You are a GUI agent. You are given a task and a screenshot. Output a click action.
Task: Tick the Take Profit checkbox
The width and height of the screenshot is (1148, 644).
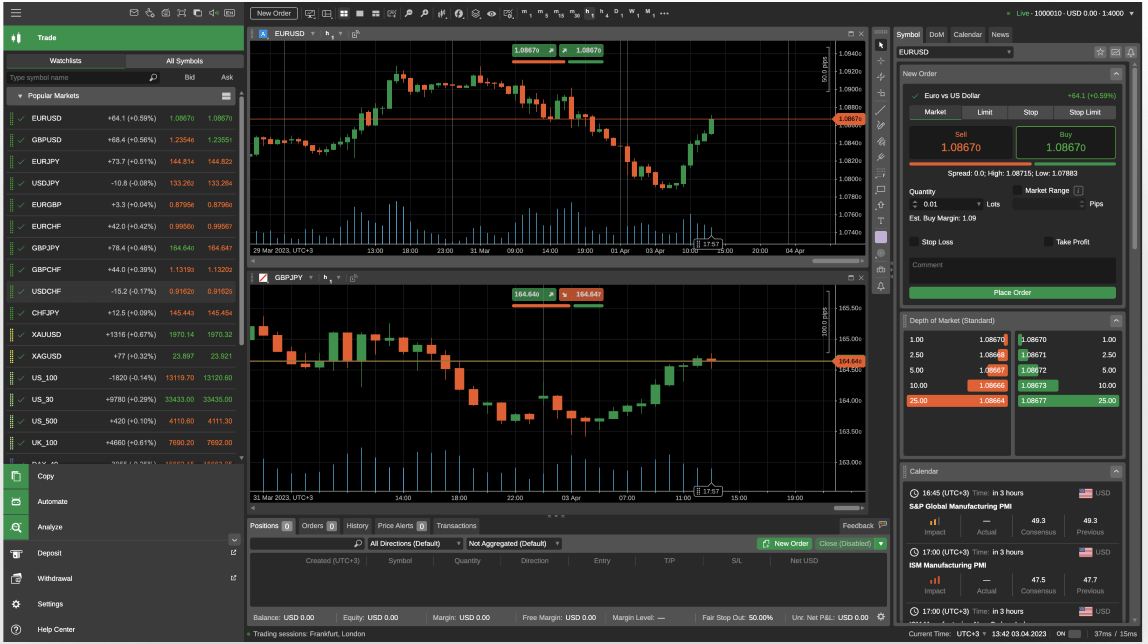click(1048, 242)
